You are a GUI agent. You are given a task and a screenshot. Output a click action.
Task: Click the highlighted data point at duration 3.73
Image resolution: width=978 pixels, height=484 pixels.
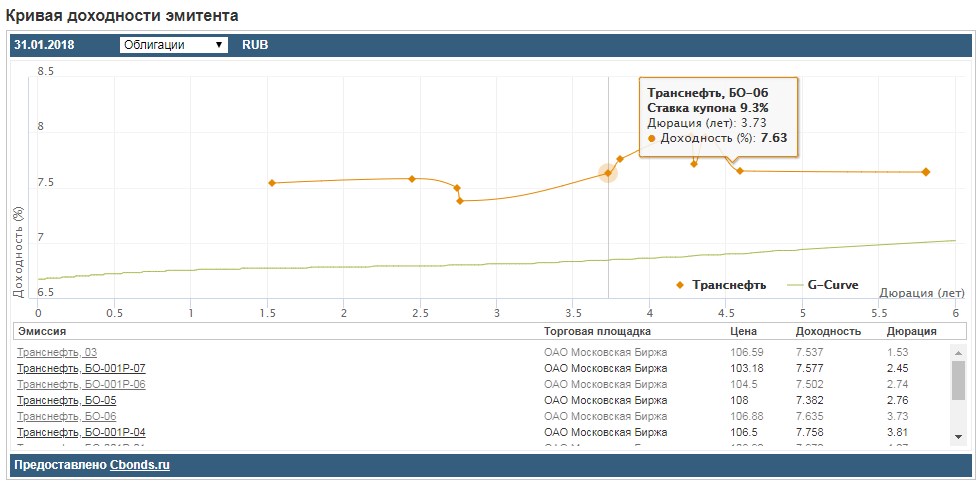click(x=607, y=173)
